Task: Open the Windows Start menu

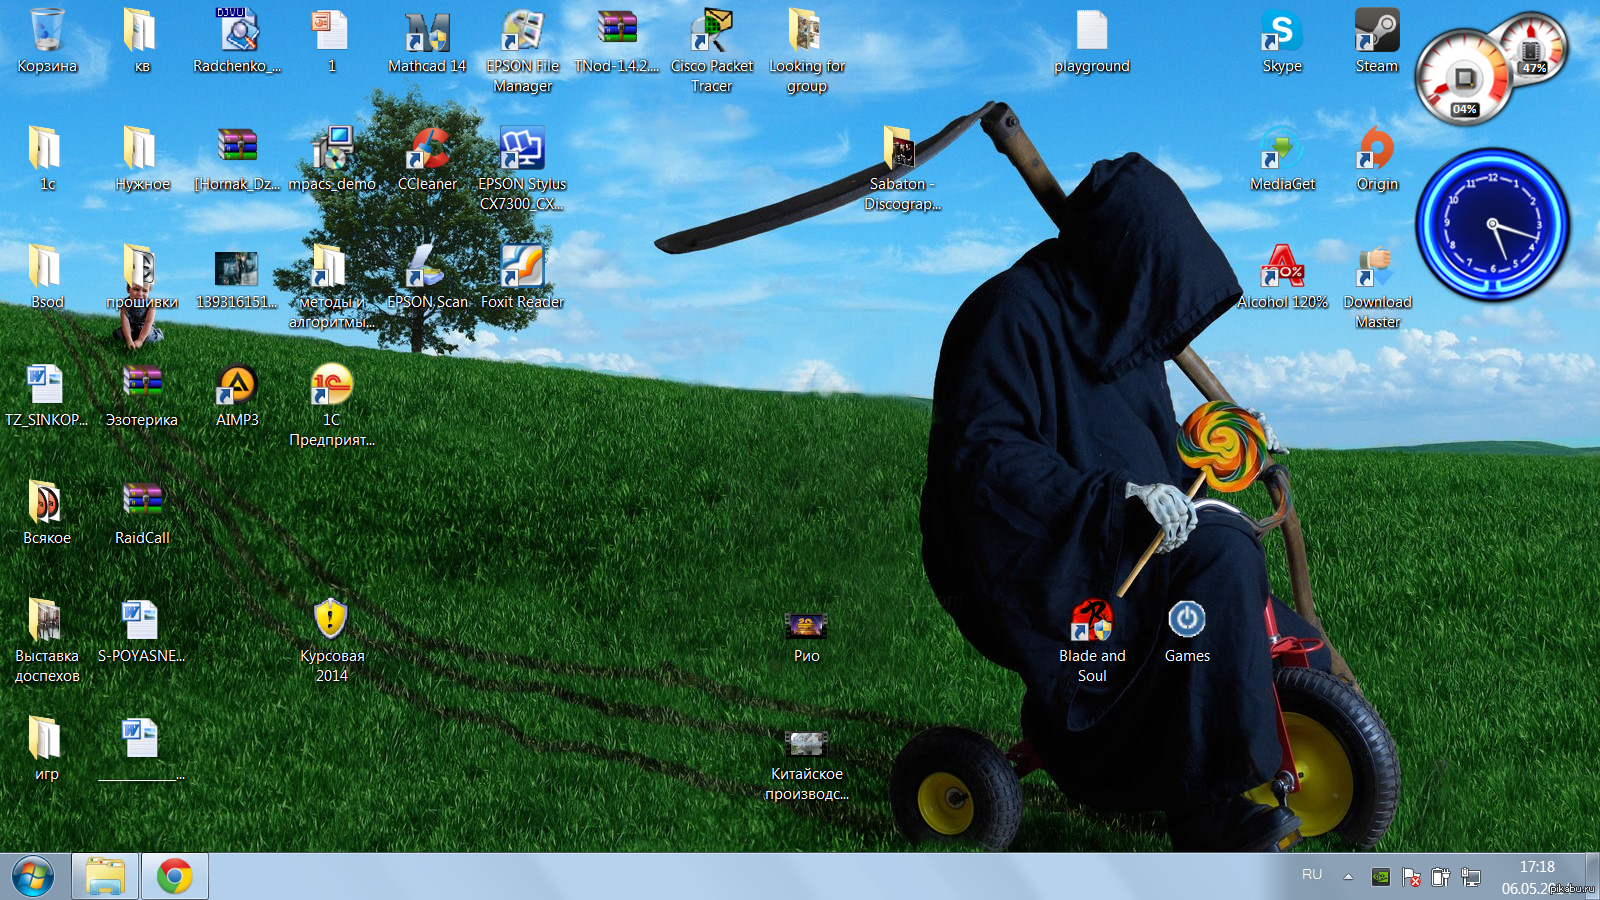Action: pos(33,877)
